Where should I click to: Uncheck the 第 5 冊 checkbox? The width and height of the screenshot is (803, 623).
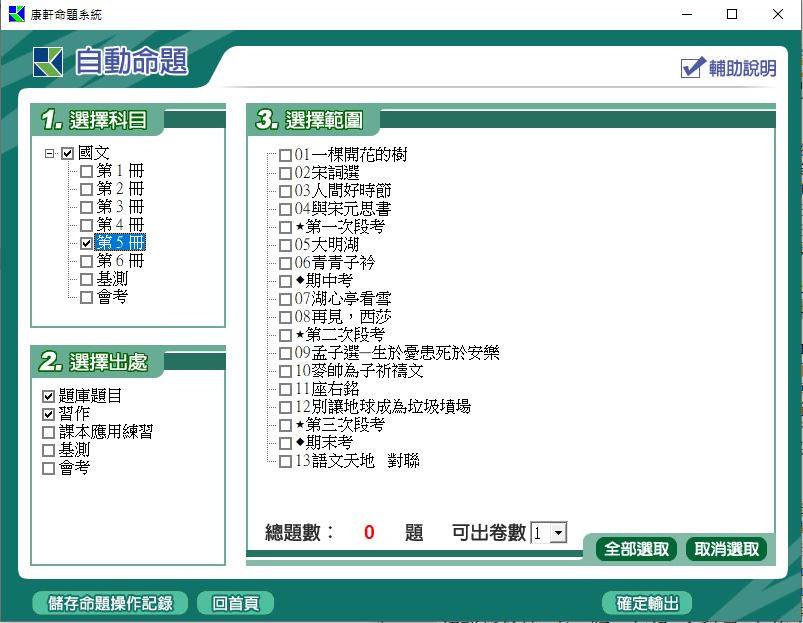pyautogui.click(x=87, y=243)
